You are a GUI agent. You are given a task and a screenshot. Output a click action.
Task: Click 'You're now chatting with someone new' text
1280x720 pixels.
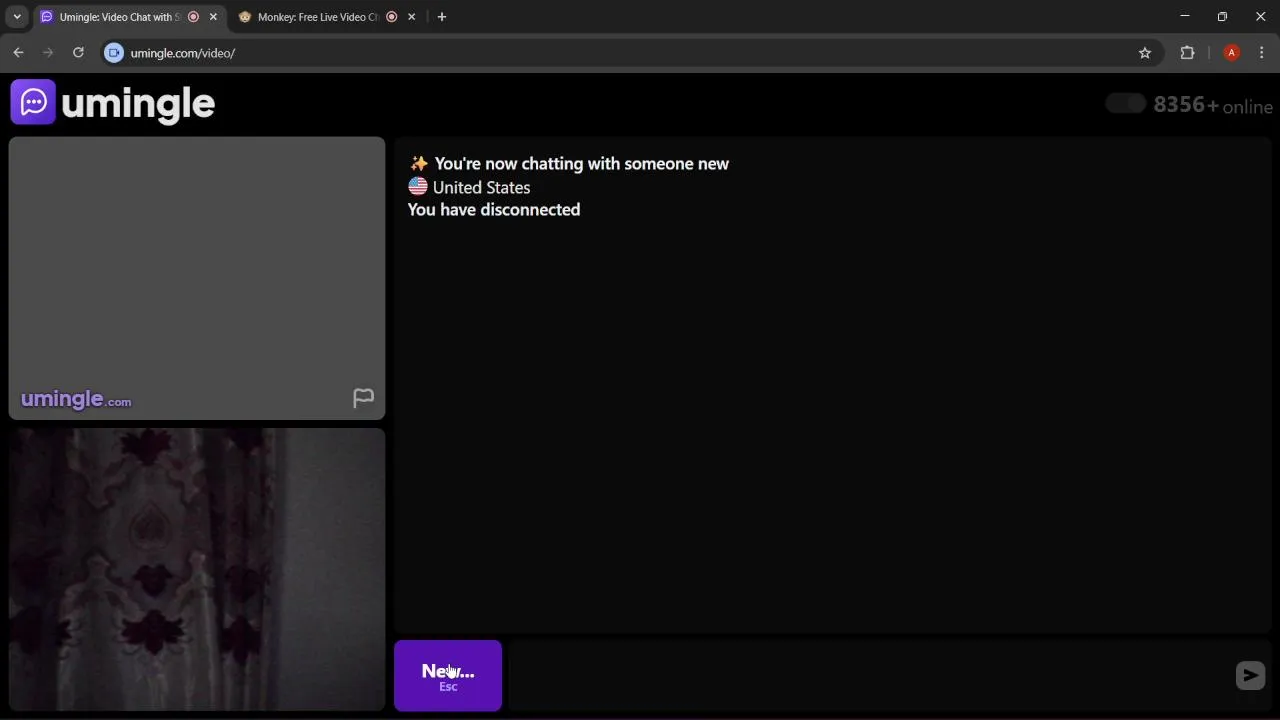click(582, 164)
